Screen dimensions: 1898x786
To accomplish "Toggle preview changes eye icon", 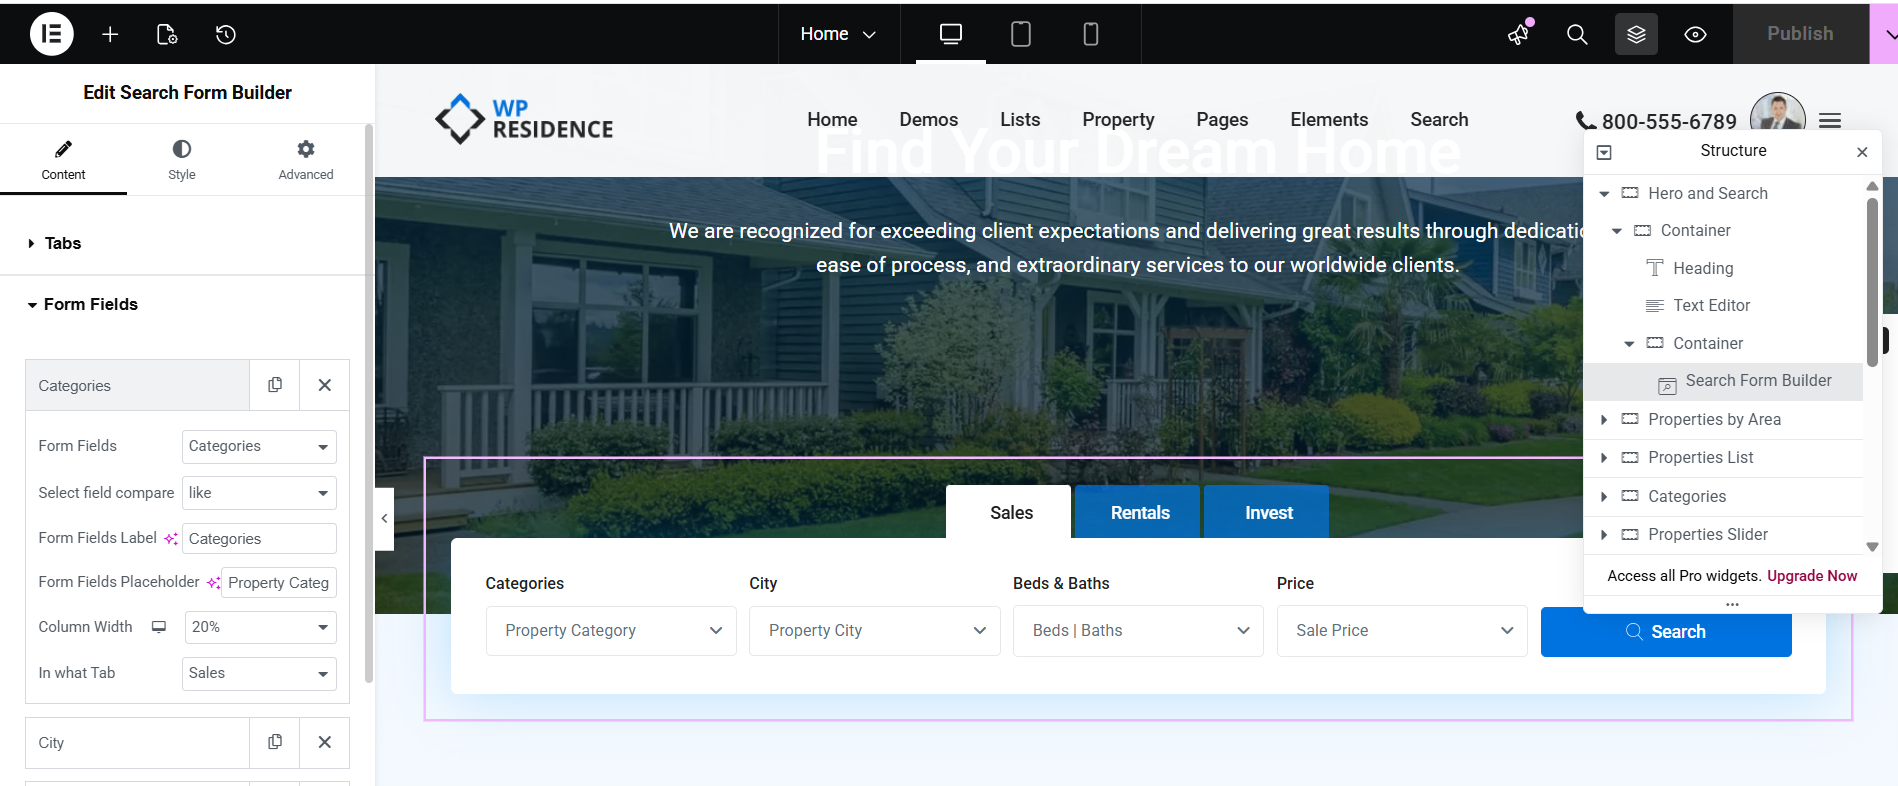I will point(1695,34).
